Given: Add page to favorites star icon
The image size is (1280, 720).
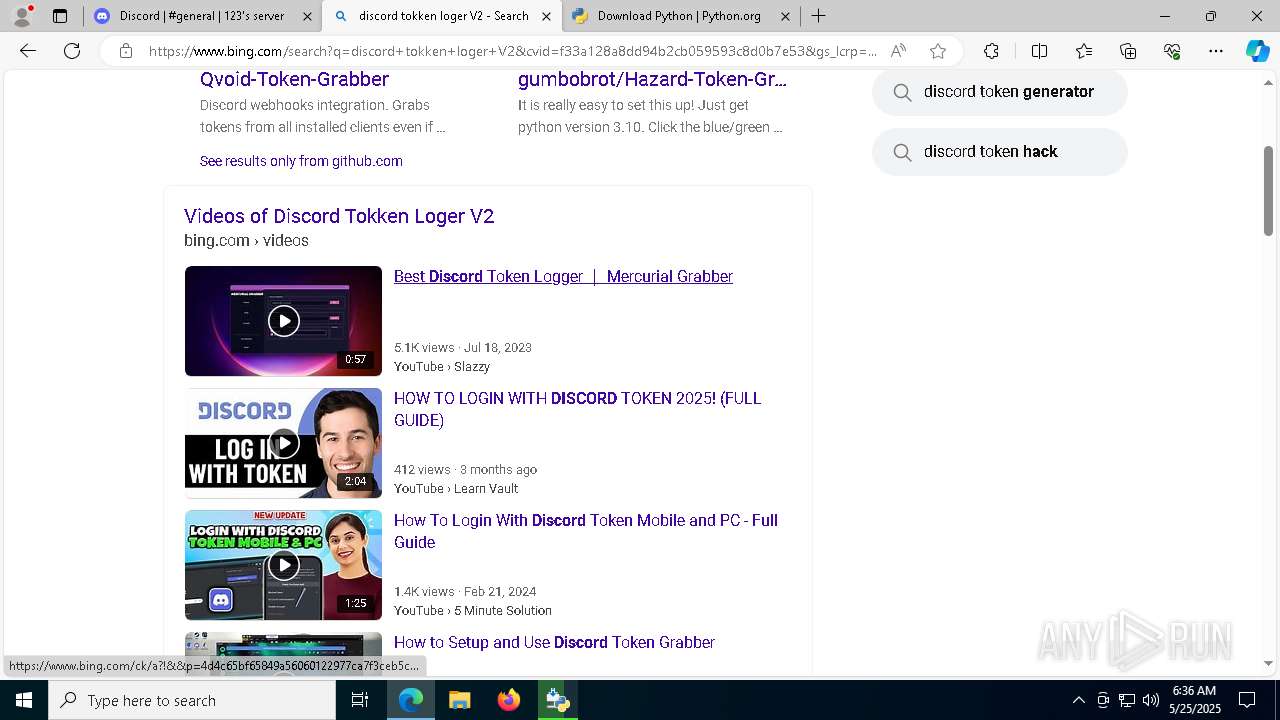Looking at the screenshot, I should tap(938, 51).
